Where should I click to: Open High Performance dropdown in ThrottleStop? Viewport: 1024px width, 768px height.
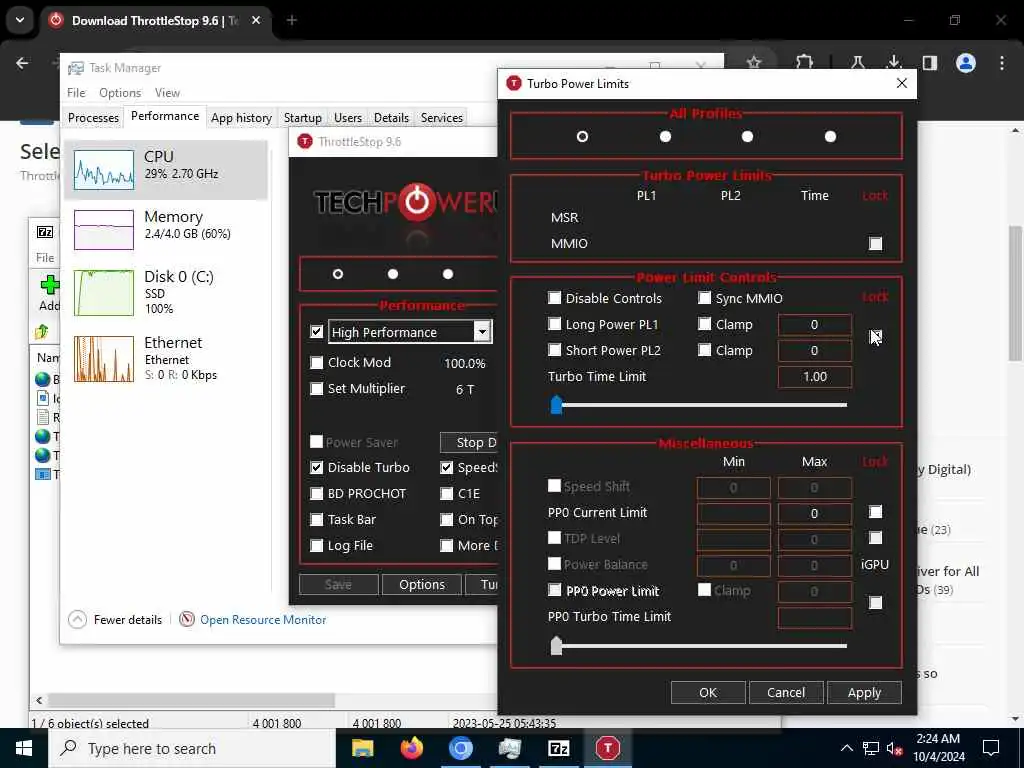pyautogui.click(x=482, y=332)
